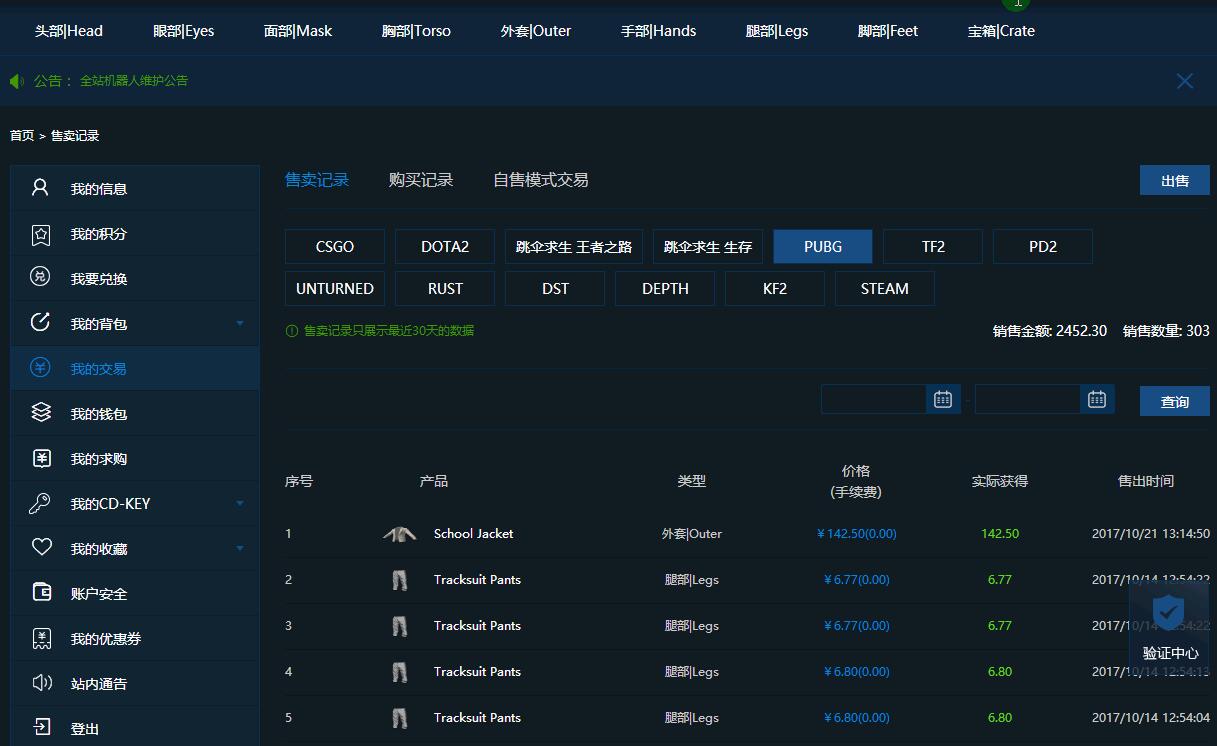Filter records by TF2
The width and height of the screenshot is (1217, 746).
pos(933,247)
